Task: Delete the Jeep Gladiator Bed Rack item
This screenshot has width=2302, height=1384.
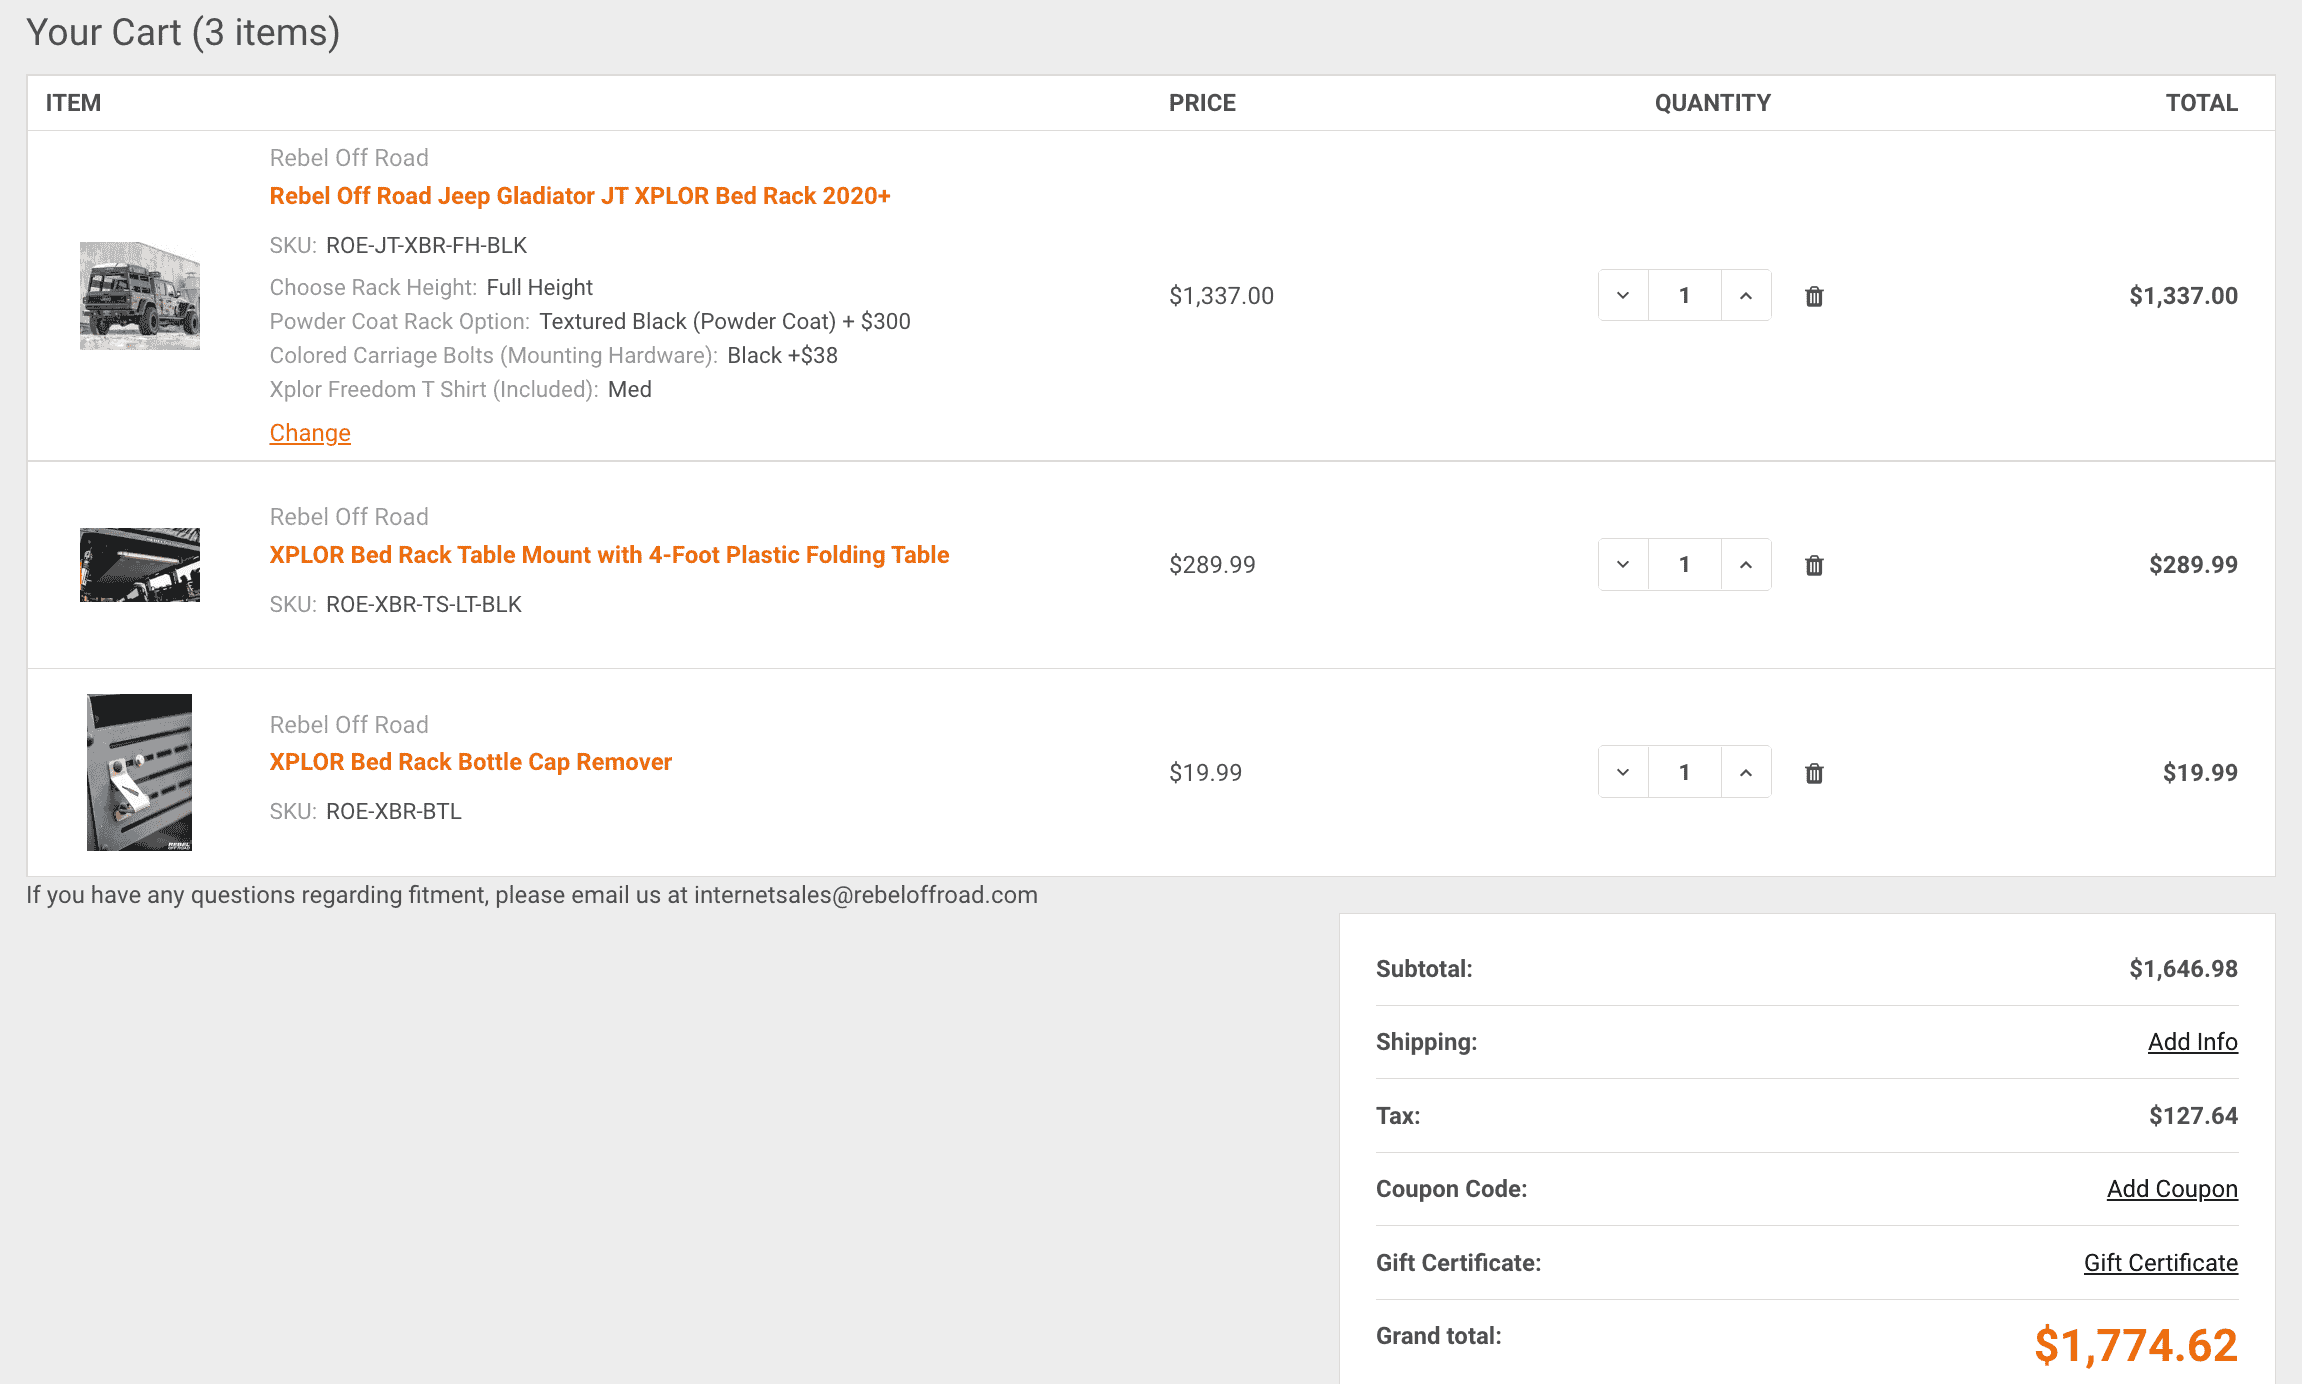Action: (1814, 296)
